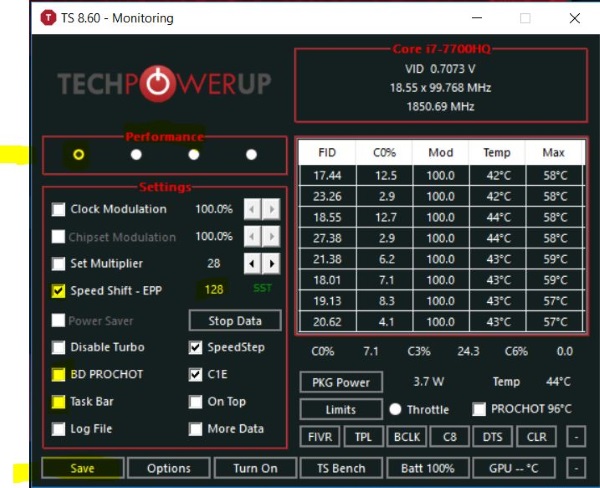The image size is (600, 488).
Task: Click the Stop Data button
Action: pos(235,320)
